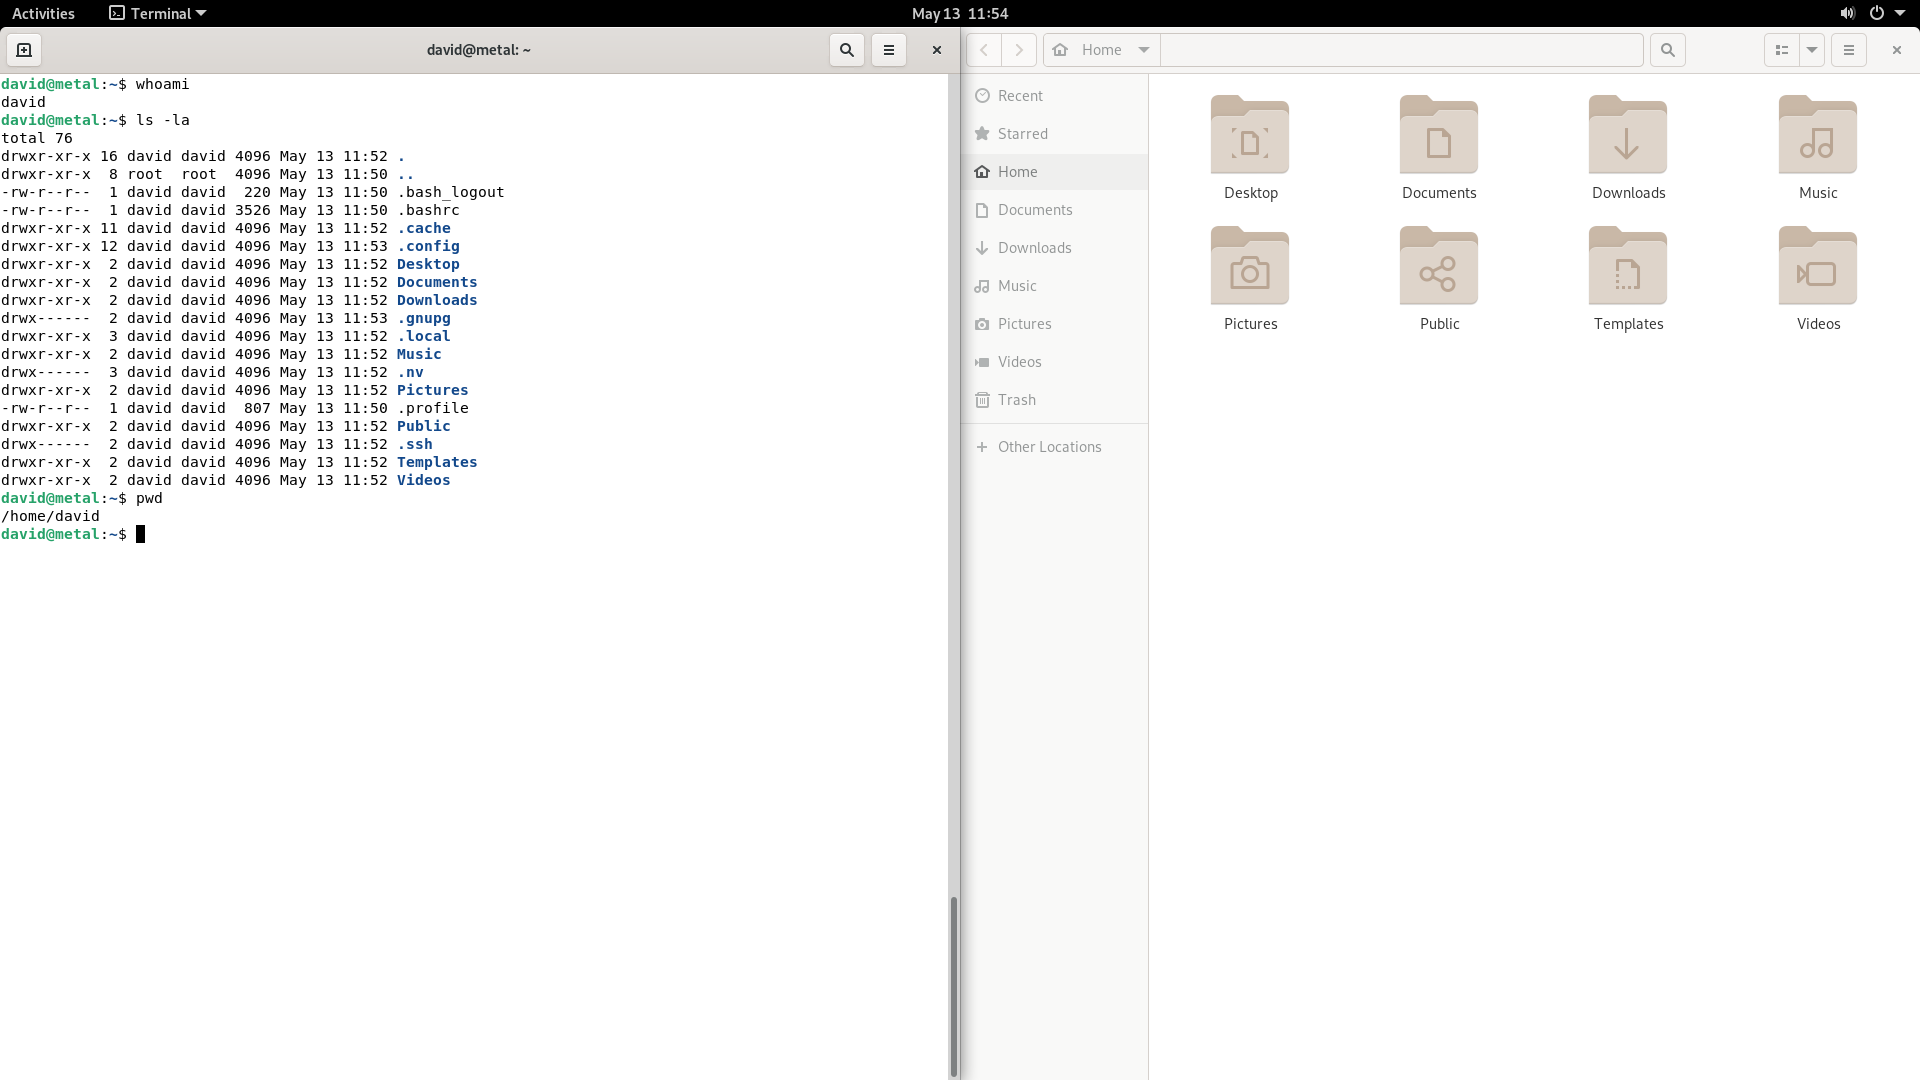Click the .bash_logout entry in terminal
1920x1080 pixels.
tap(451, 192)
